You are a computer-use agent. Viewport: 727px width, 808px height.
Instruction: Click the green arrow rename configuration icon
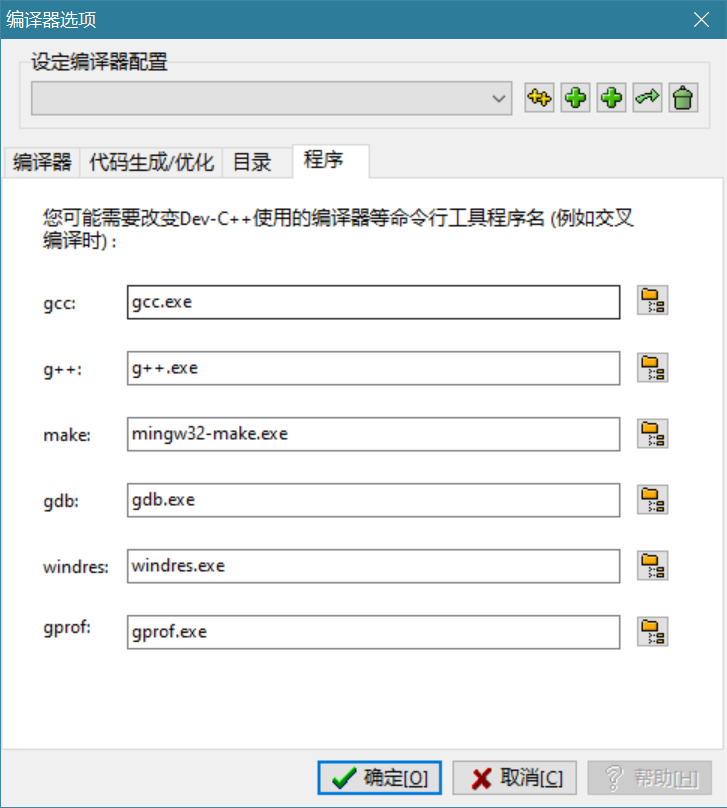point(647,98)
